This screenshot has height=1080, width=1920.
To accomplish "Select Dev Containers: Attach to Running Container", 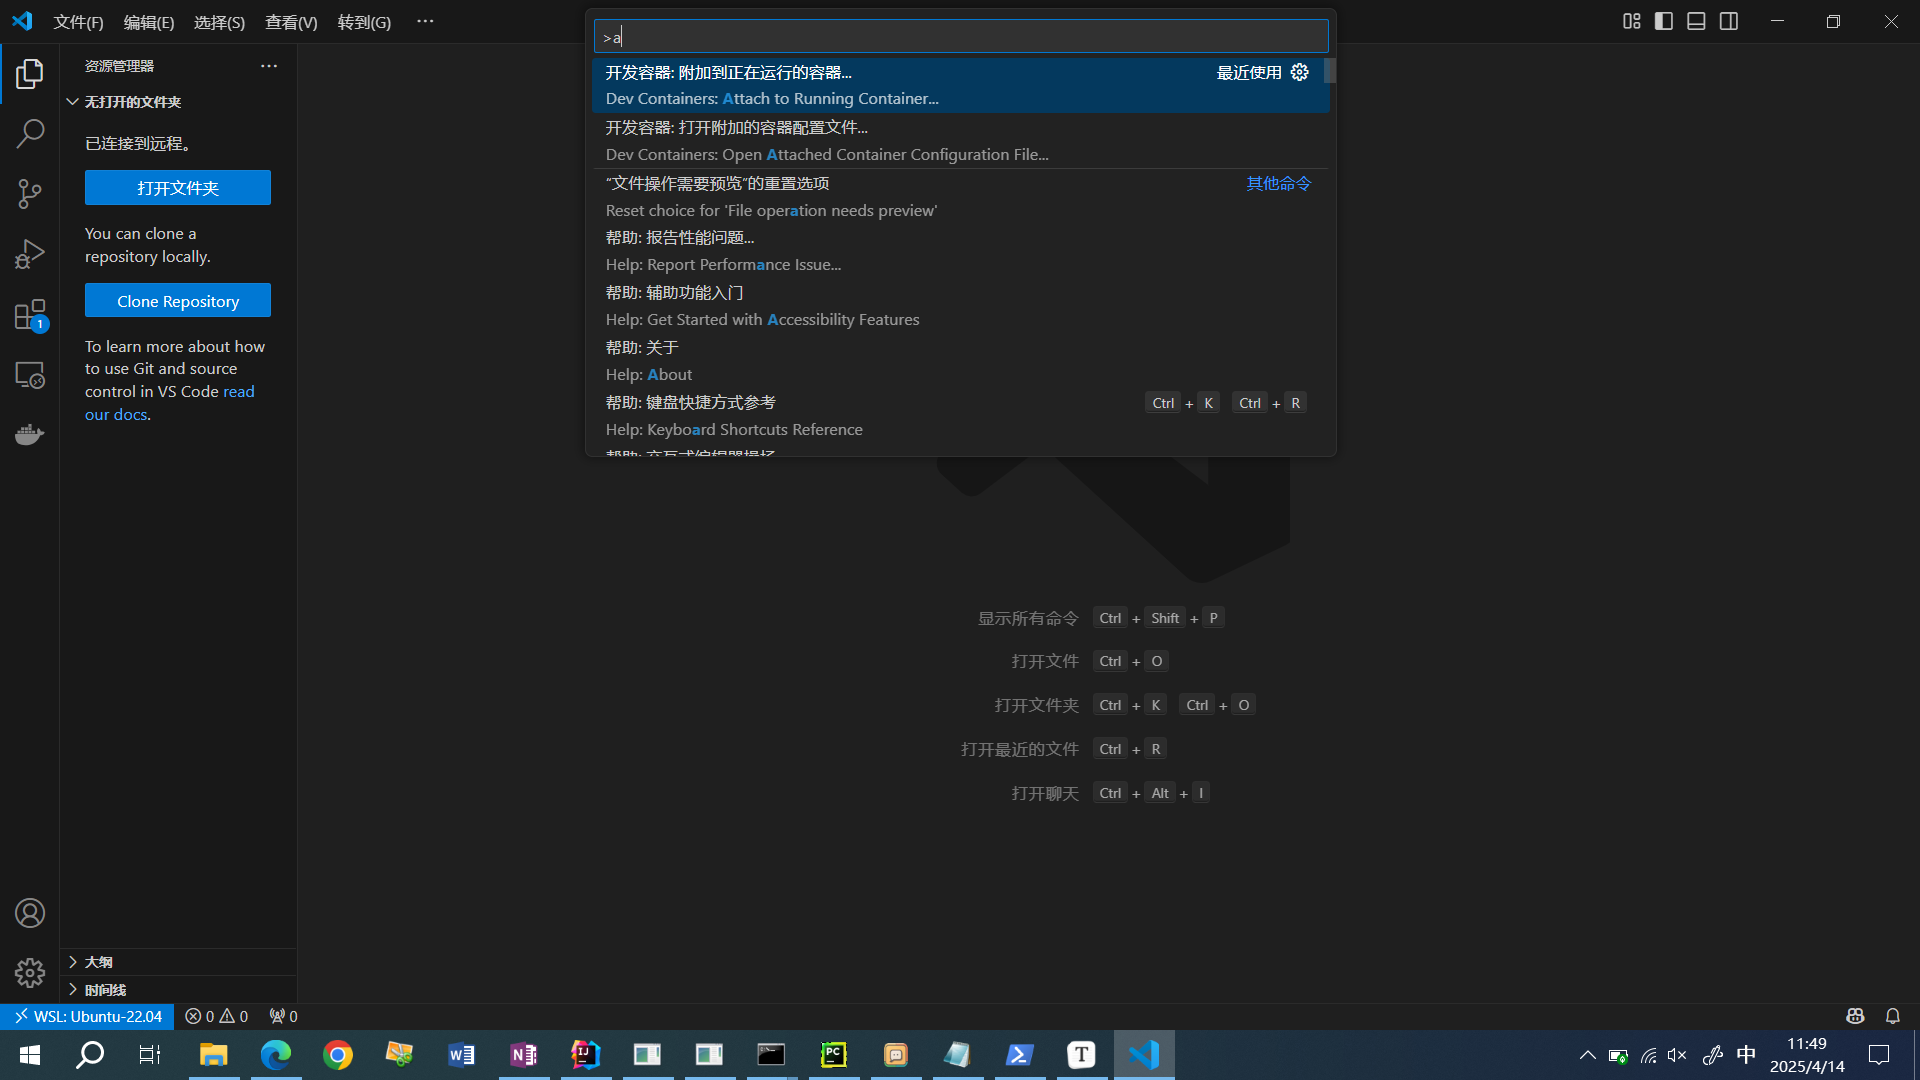I will (960, 85).
